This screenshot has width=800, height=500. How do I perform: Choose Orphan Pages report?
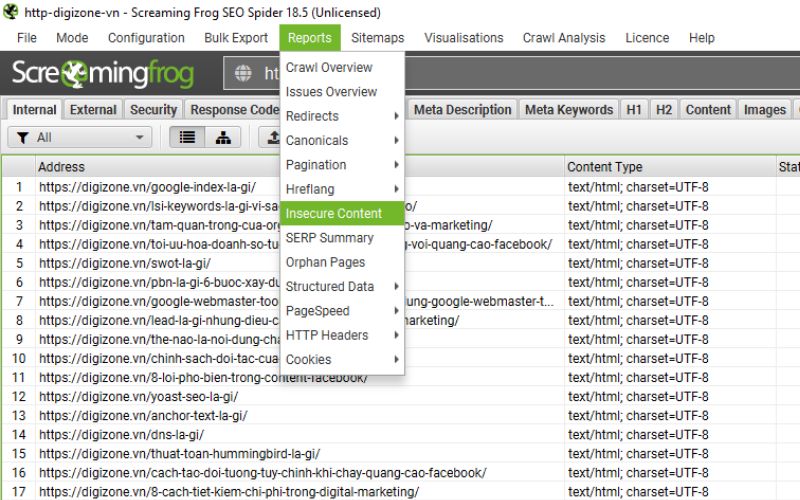click(x=342, y=262)
